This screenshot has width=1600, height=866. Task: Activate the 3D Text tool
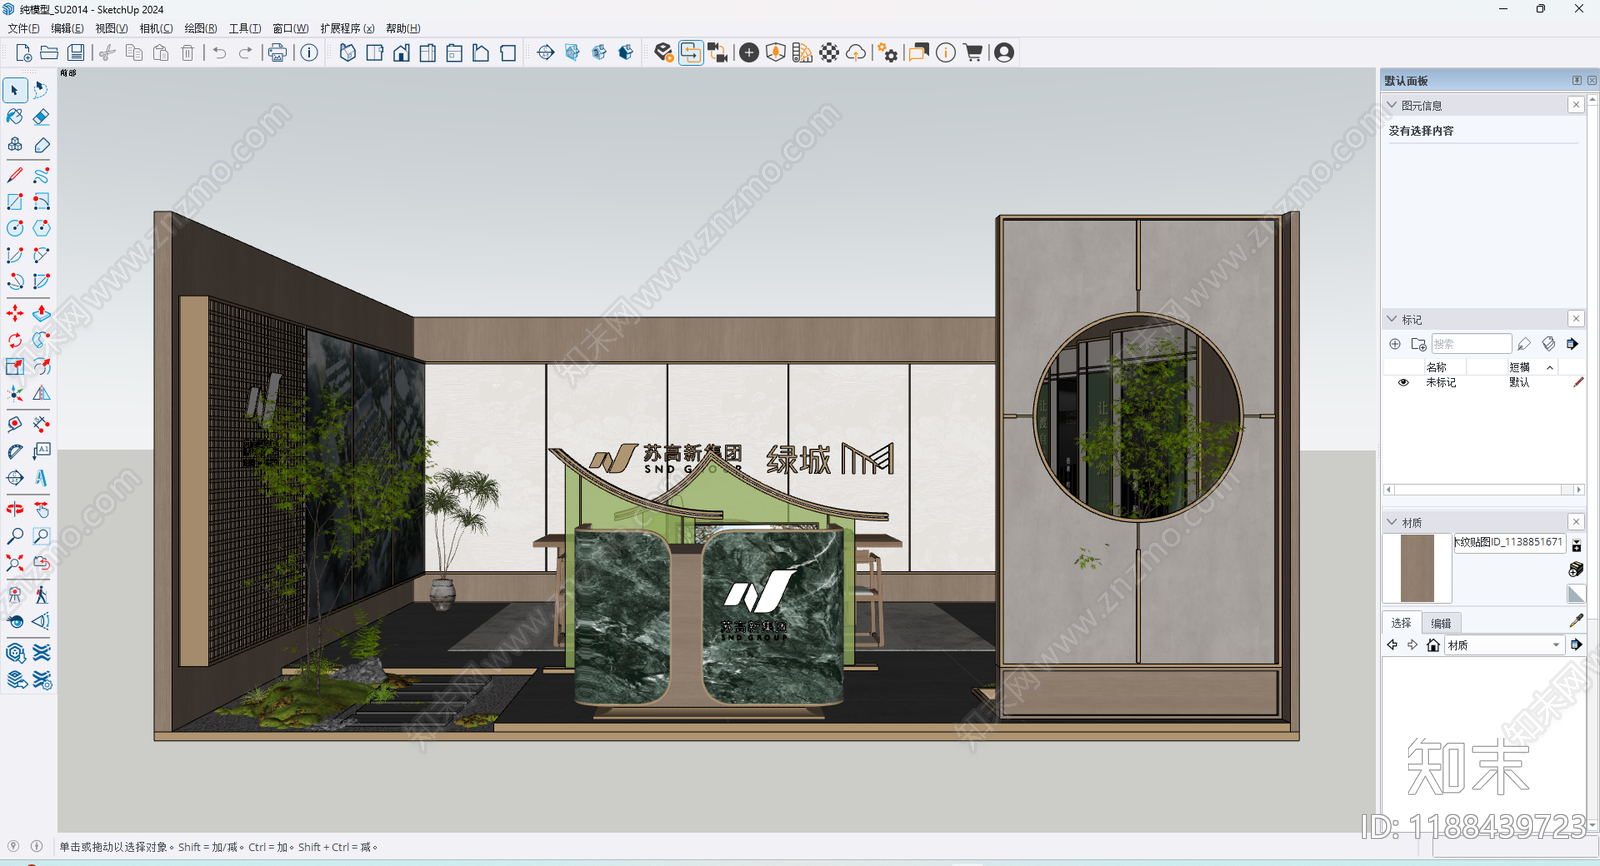point(41,478)
